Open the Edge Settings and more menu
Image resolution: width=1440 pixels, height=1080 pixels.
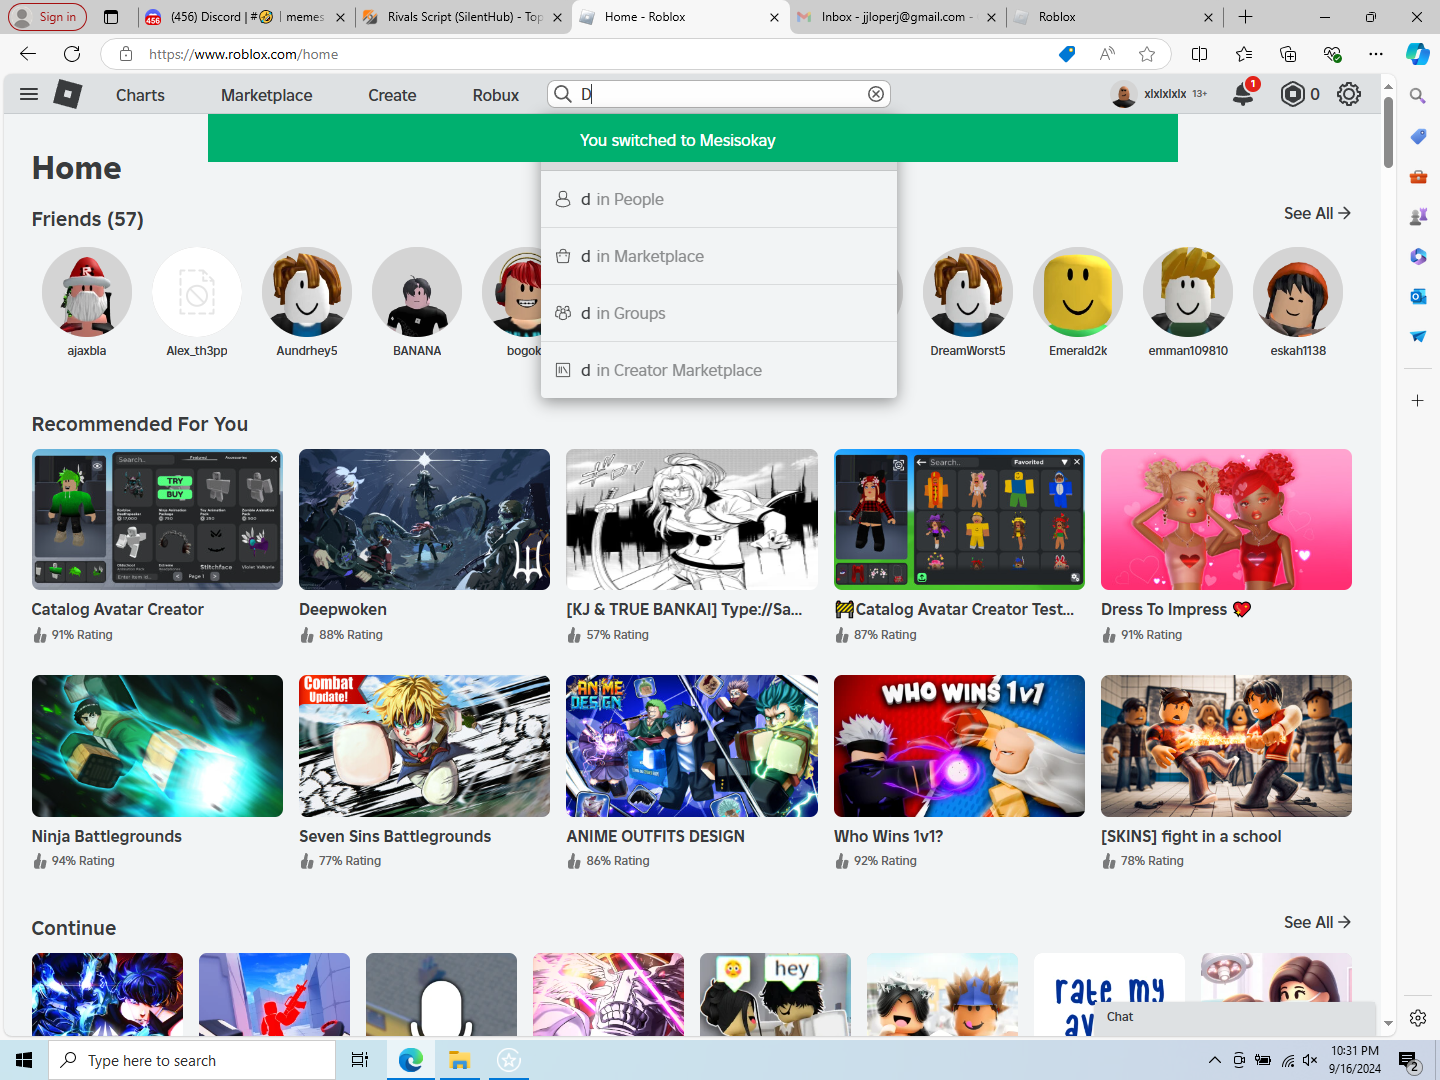pyautogui.click(x=1376, y=54)
